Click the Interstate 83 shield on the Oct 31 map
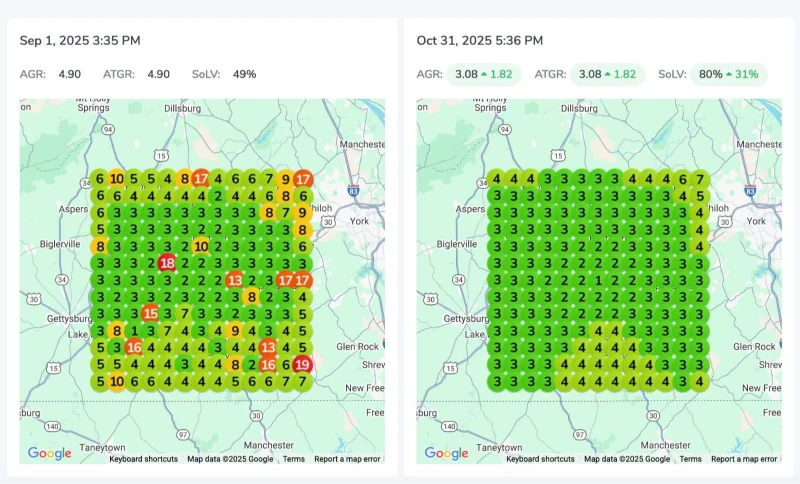The height and width of the screenshot is (484, 800). click(x=750, y=191)
